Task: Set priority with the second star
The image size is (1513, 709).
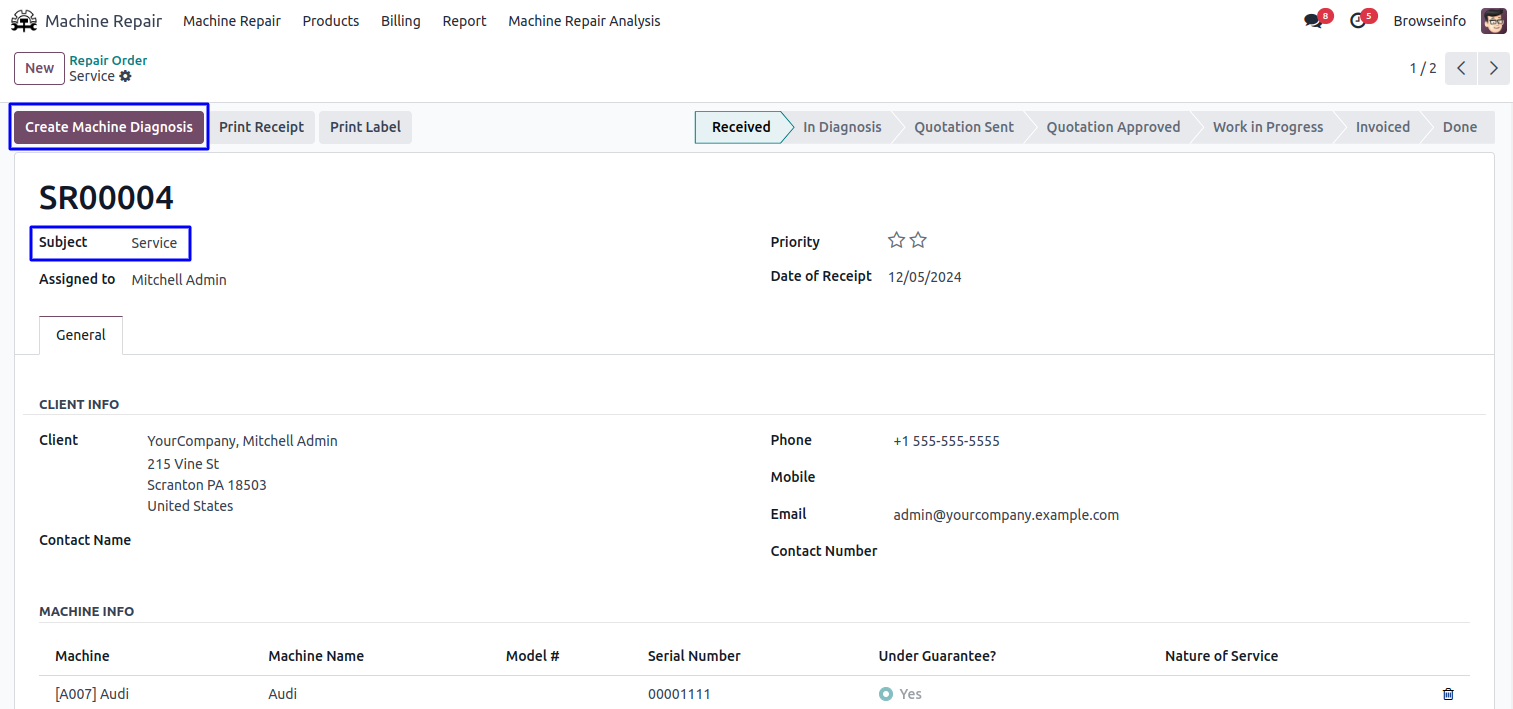Action: (x=918, y=241)
